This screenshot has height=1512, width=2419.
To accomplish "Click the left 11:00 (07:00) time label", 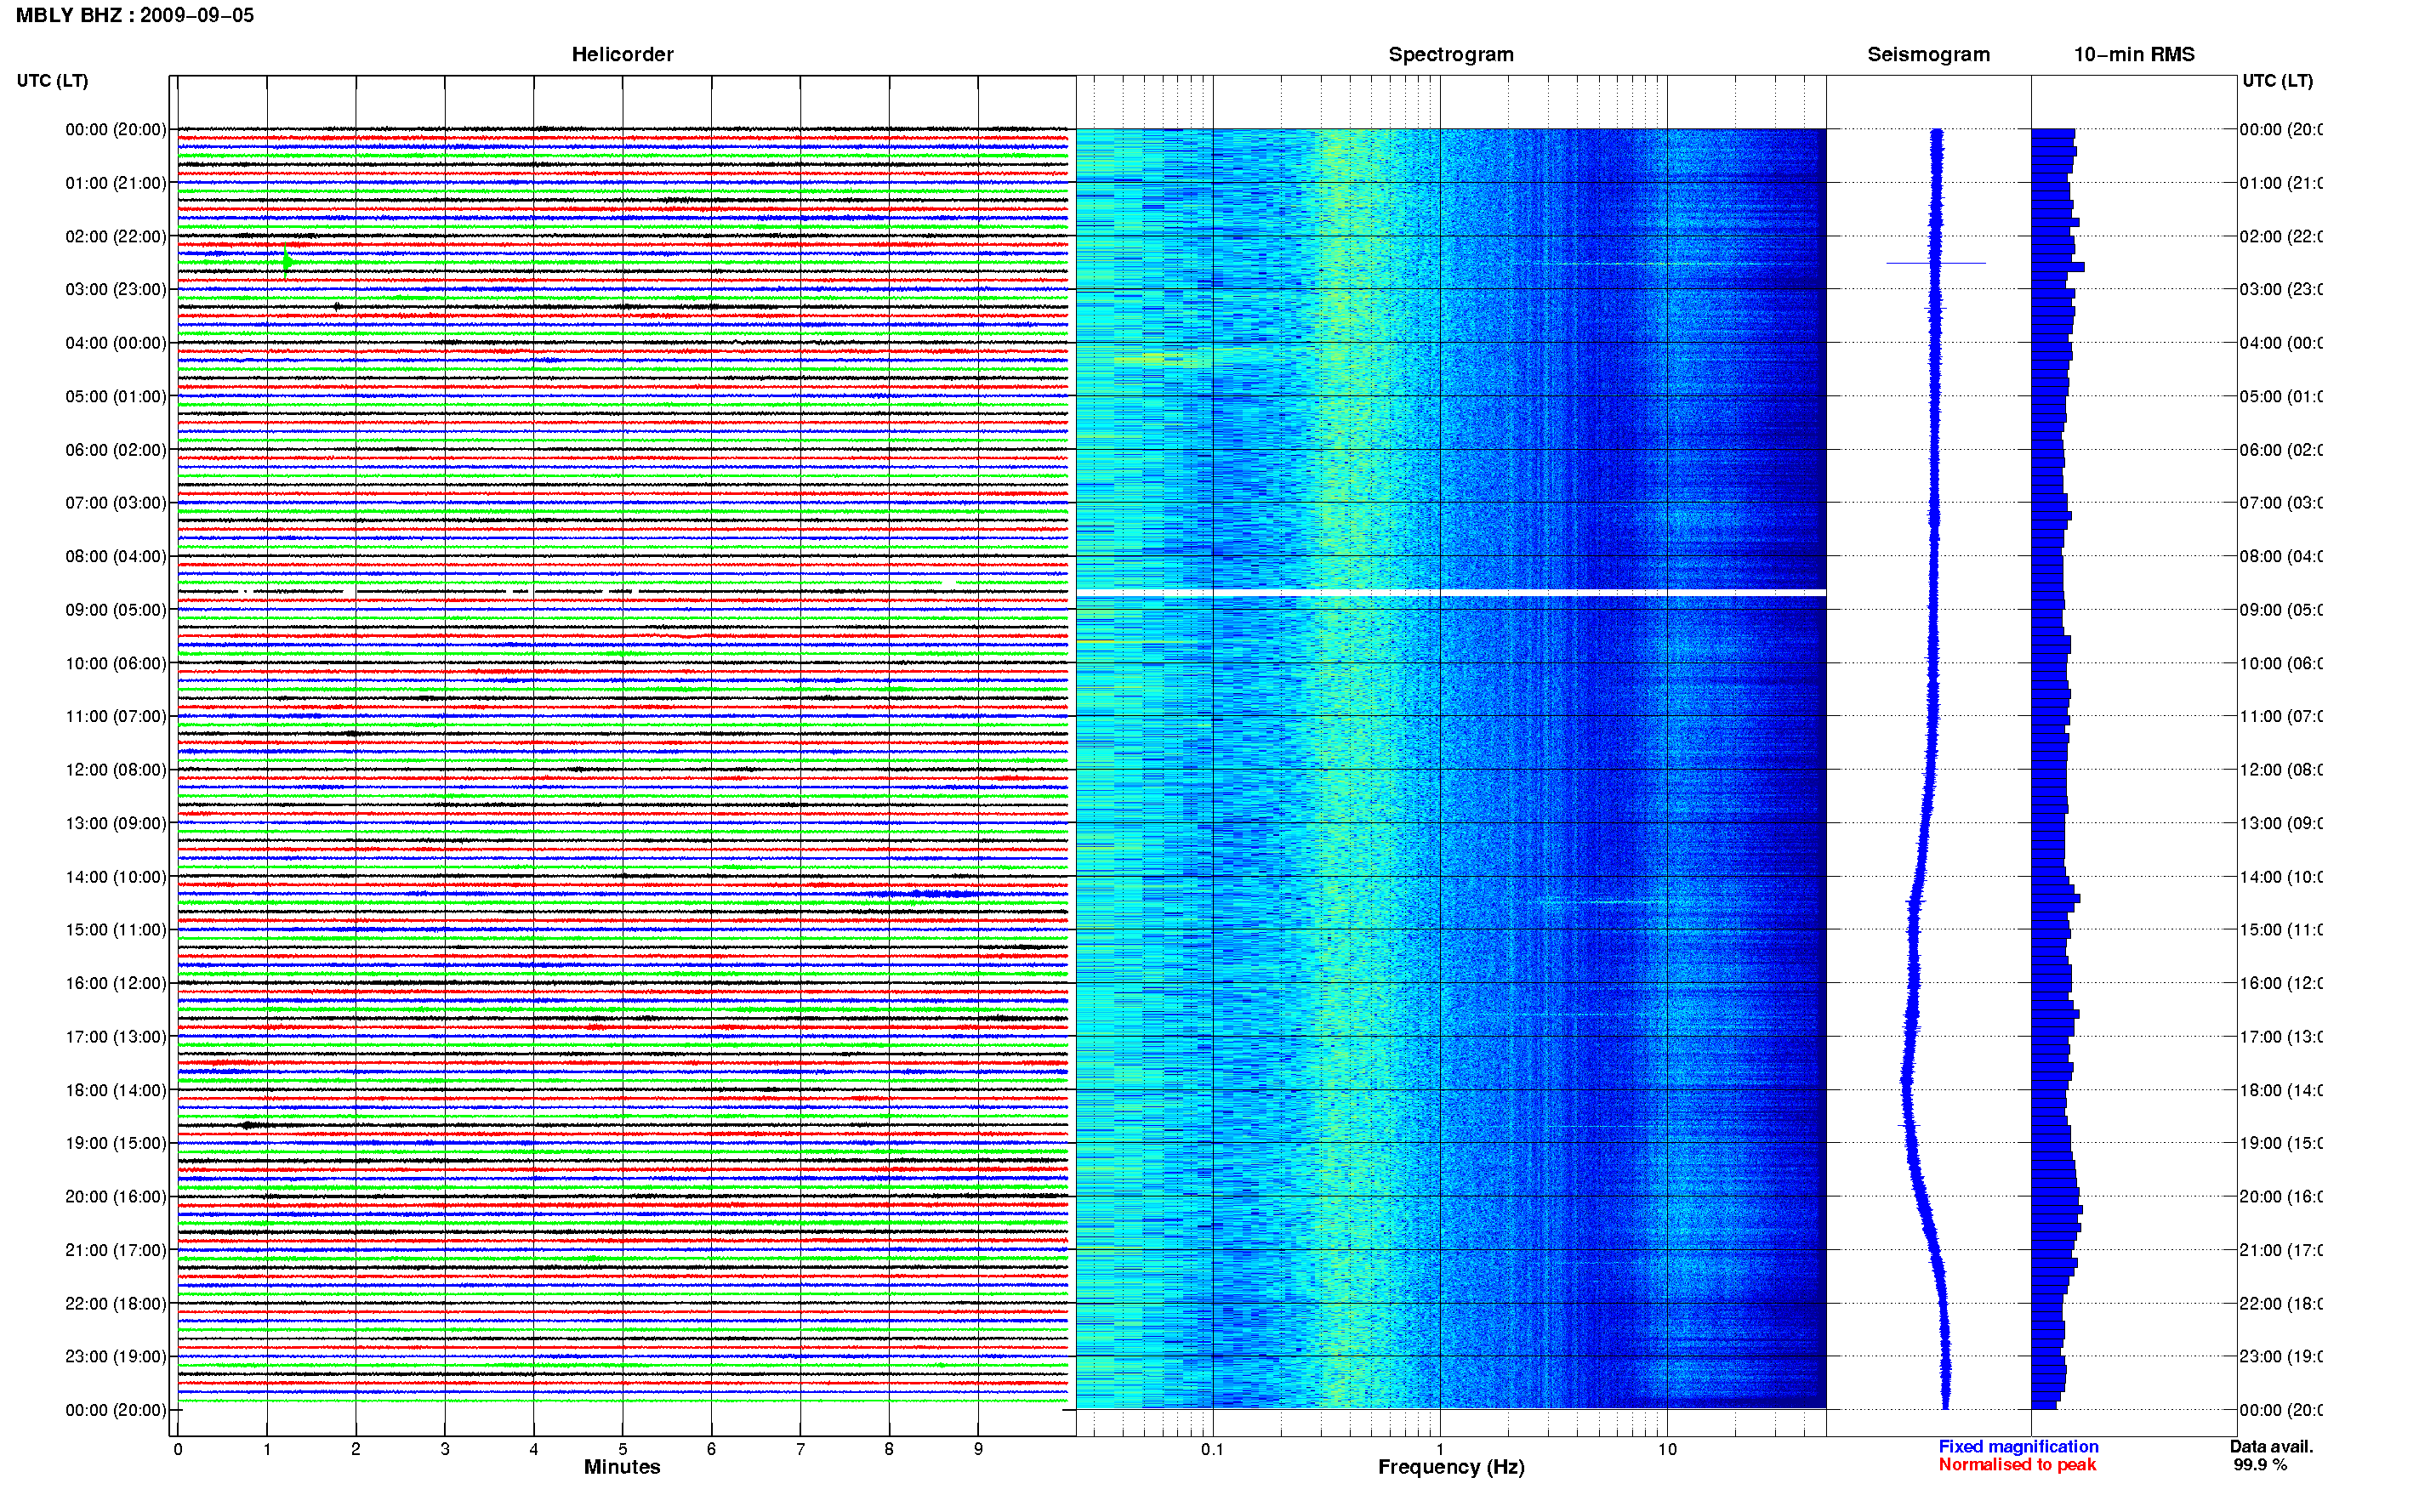I will coord(116,716).
